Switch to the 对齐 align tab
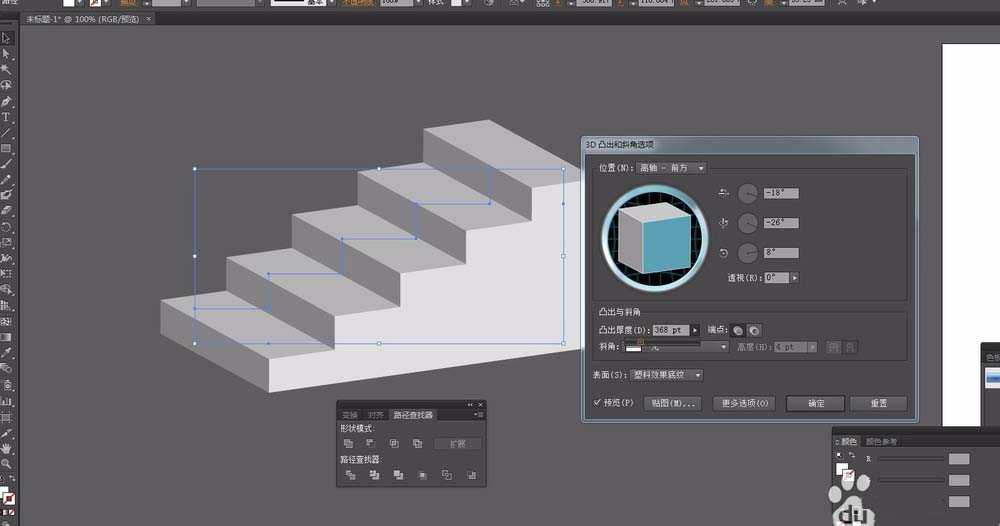The height and width of the screenshot is (526, 1000). (375, 414)
